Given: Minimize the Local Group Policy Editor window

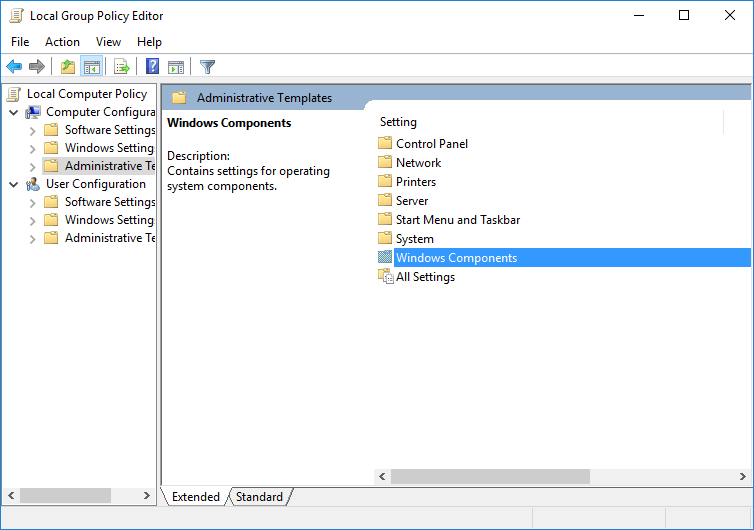Looking at the screenshot, I should [x=639, y=15].
